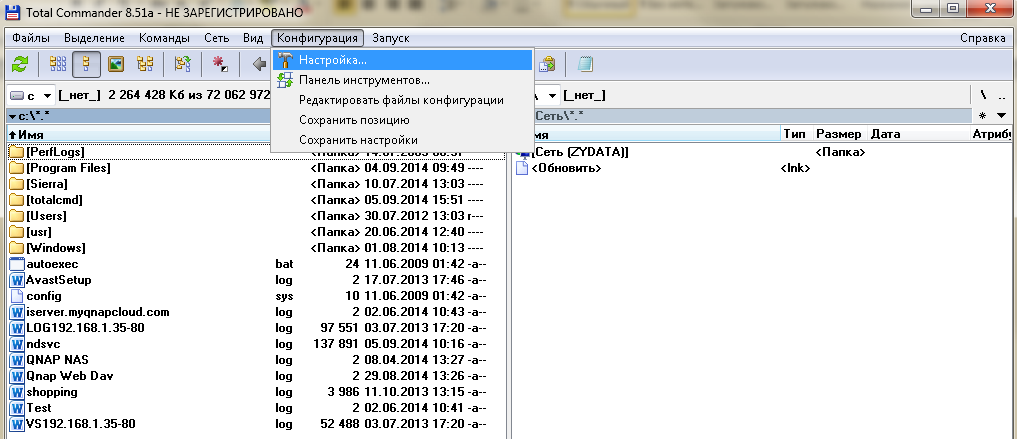Select the autoexec bat file icon

(x=17, y=264)
